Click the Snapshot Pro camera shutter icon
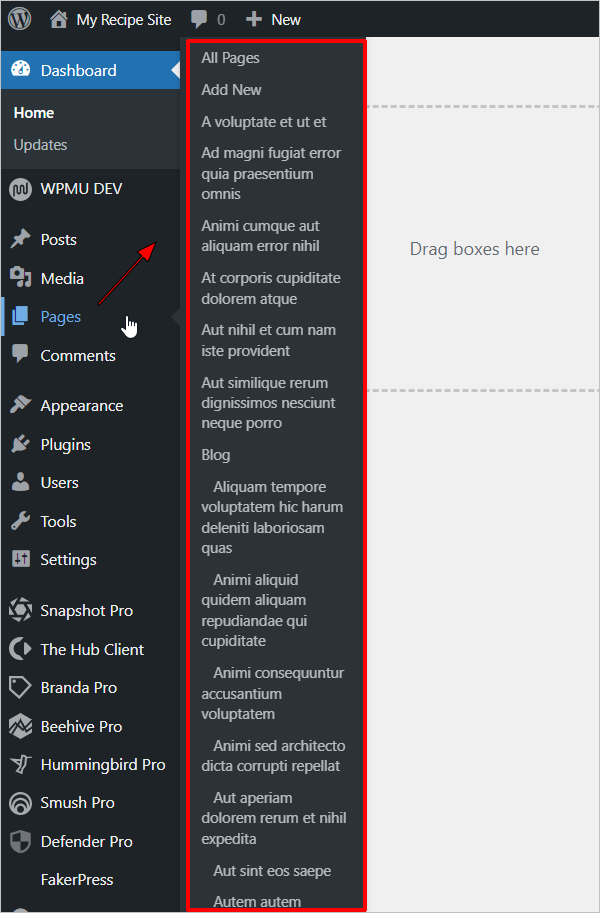This screenshot has height=913, width=600. 20,610
